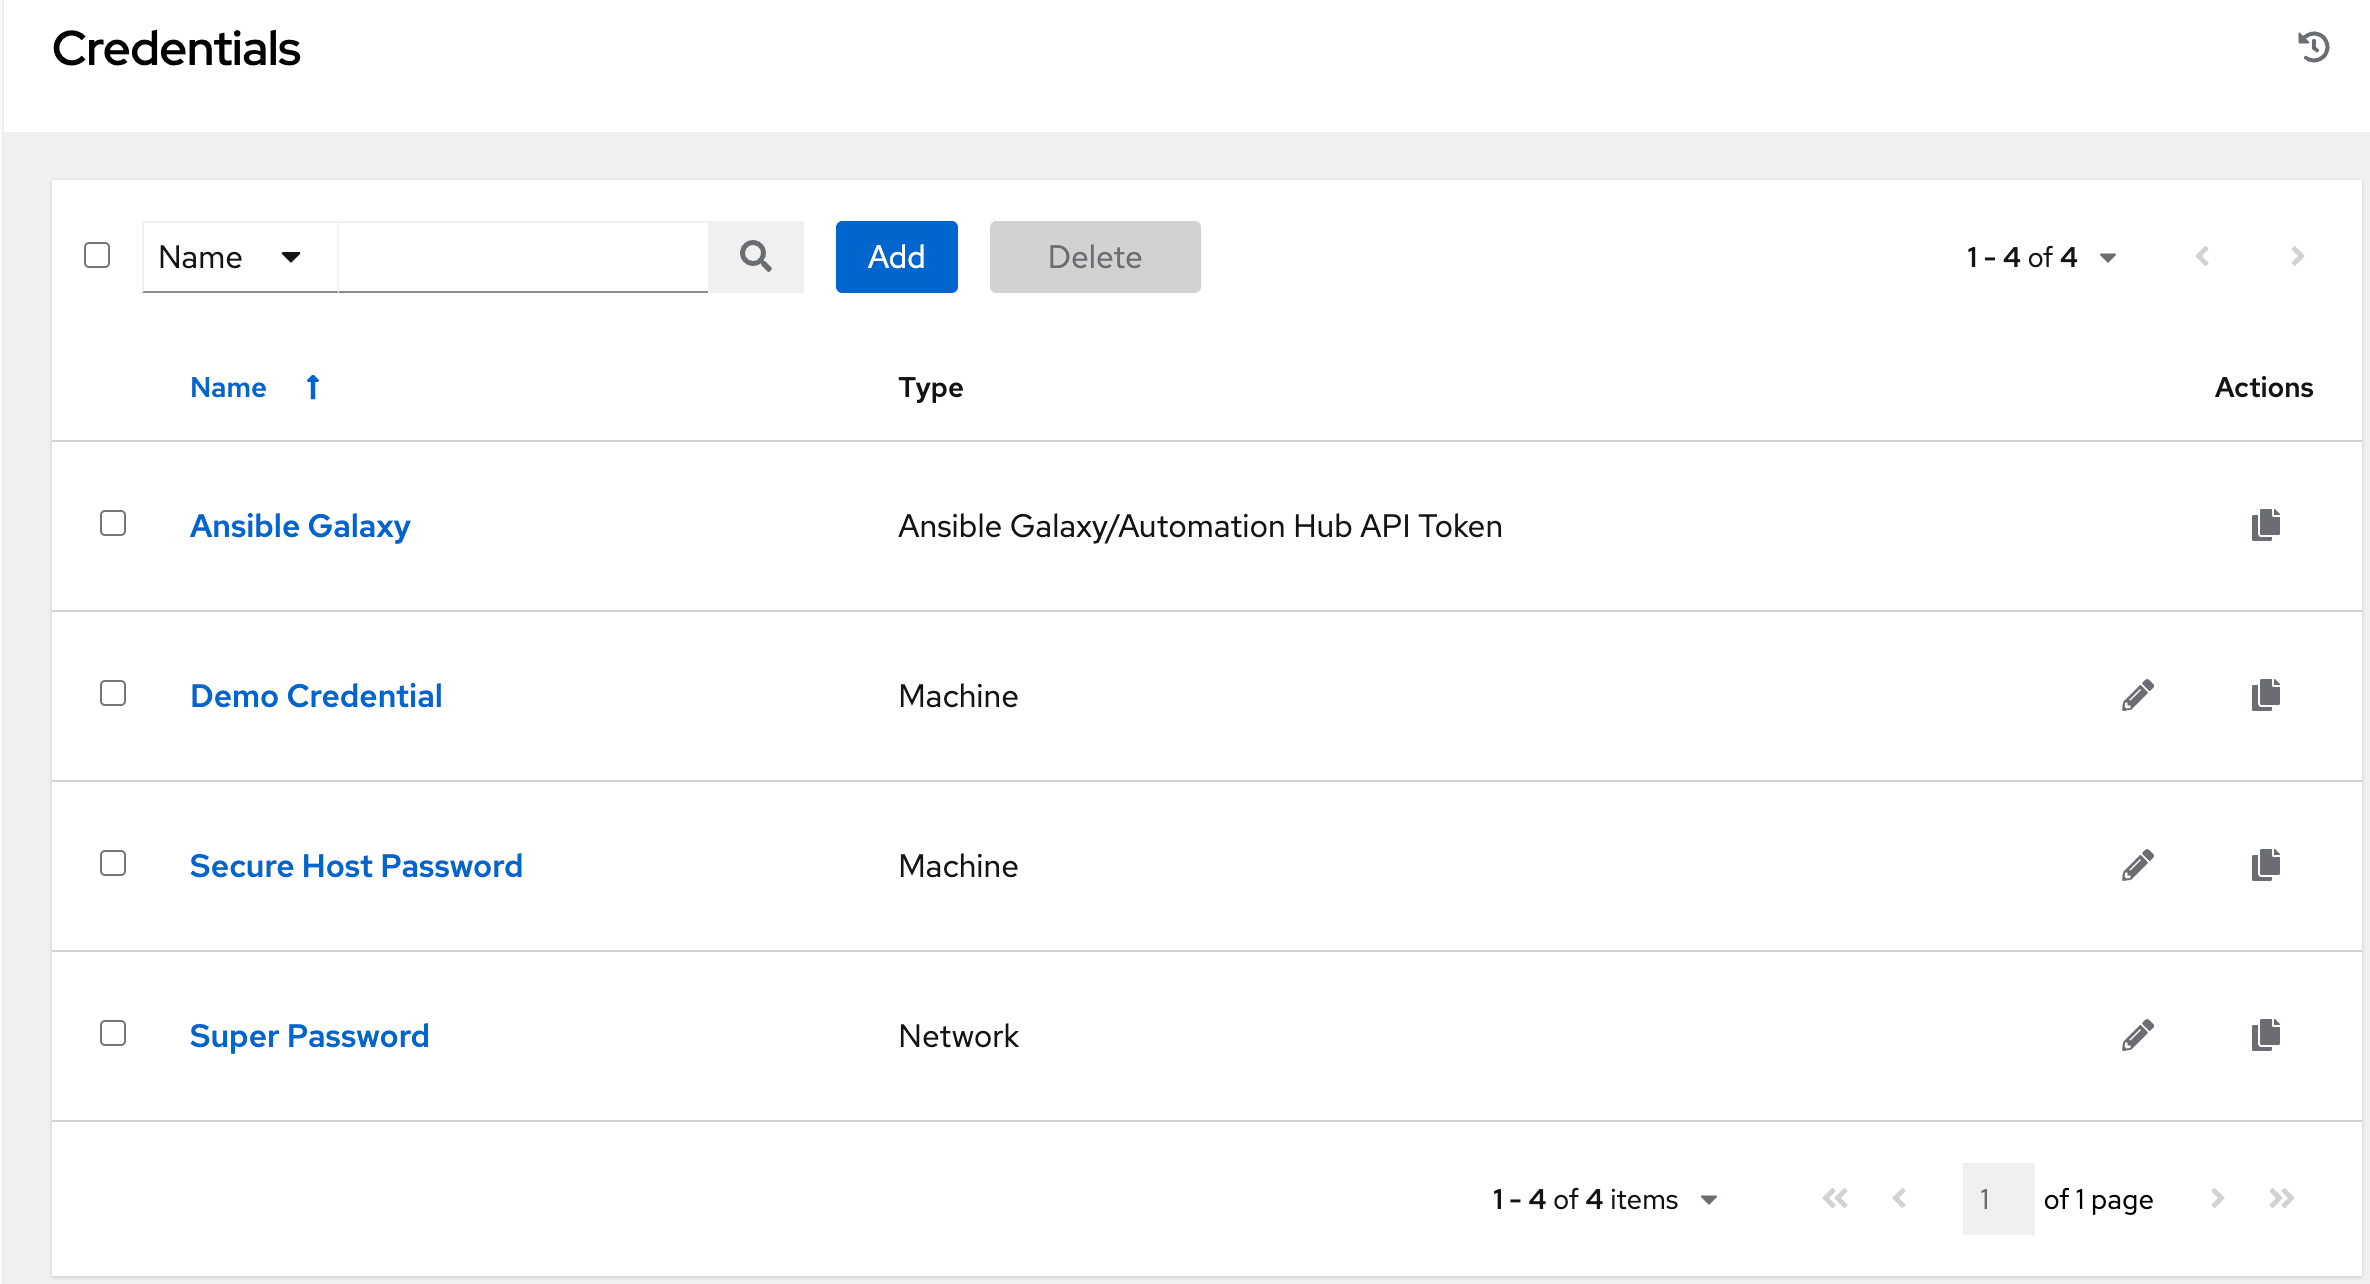Click the search magnifier icon

pyautogui.click(x=756, y=257)
